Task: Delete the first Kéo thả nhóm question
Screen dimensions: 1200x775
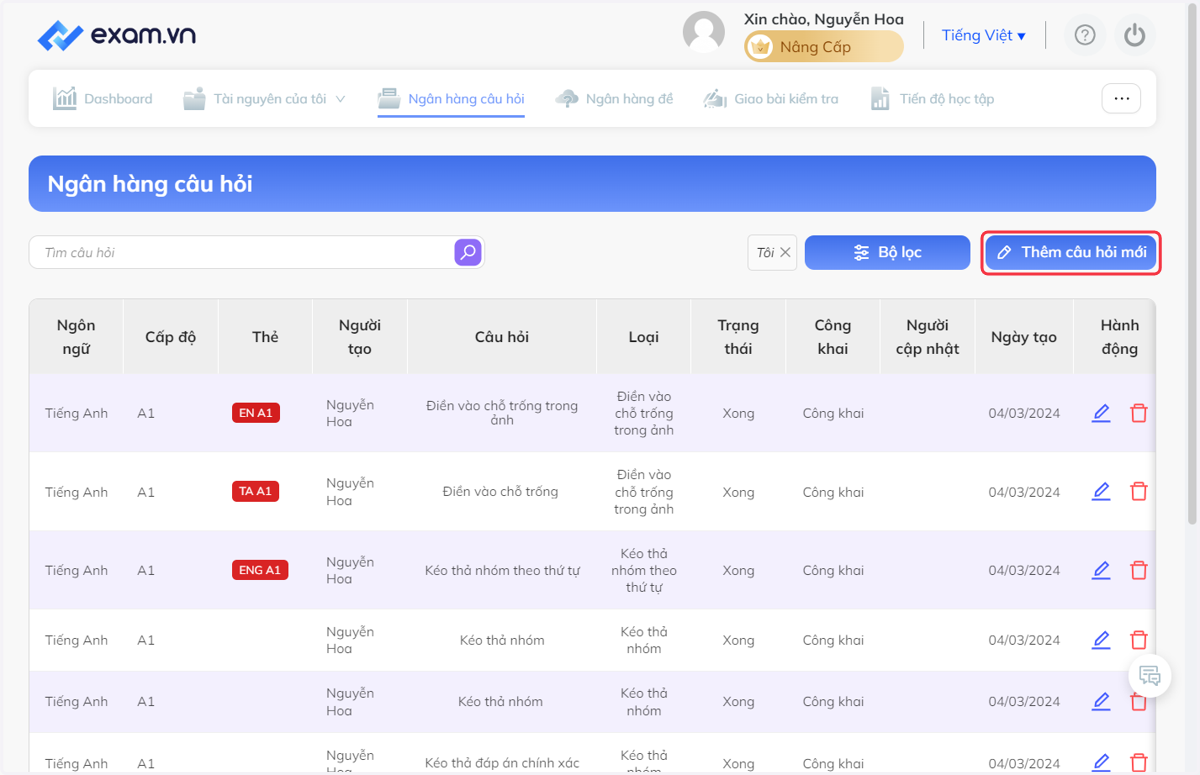Action: (1138, 640)
